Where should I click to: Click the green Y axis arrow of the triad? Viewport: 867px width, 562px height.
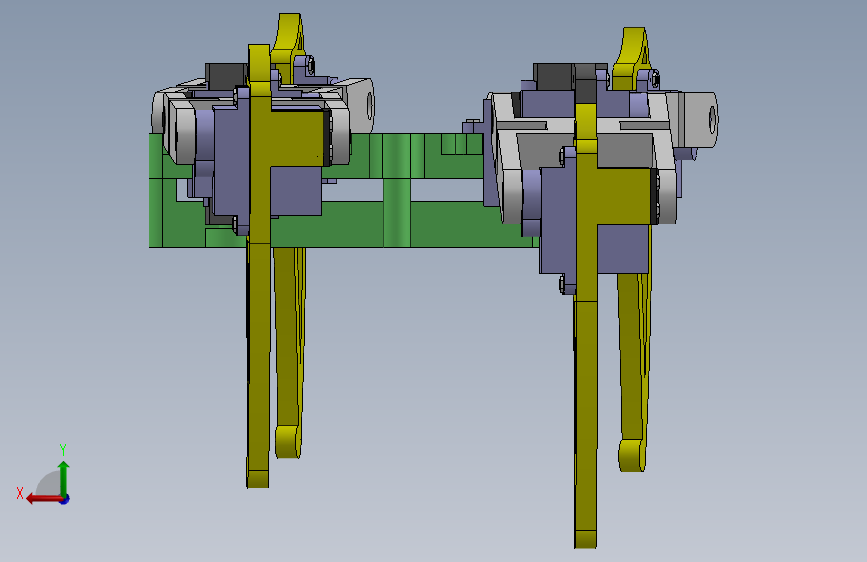pyautogui.click(x=64, y=477)
